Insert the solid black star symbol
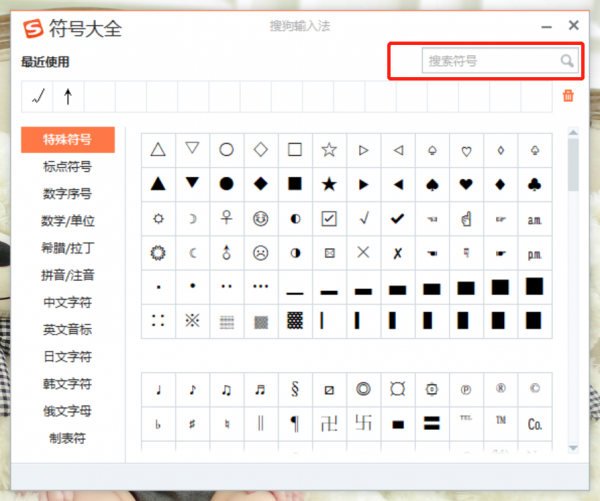This screenshot has height=501, width=600. click(329, 184)
